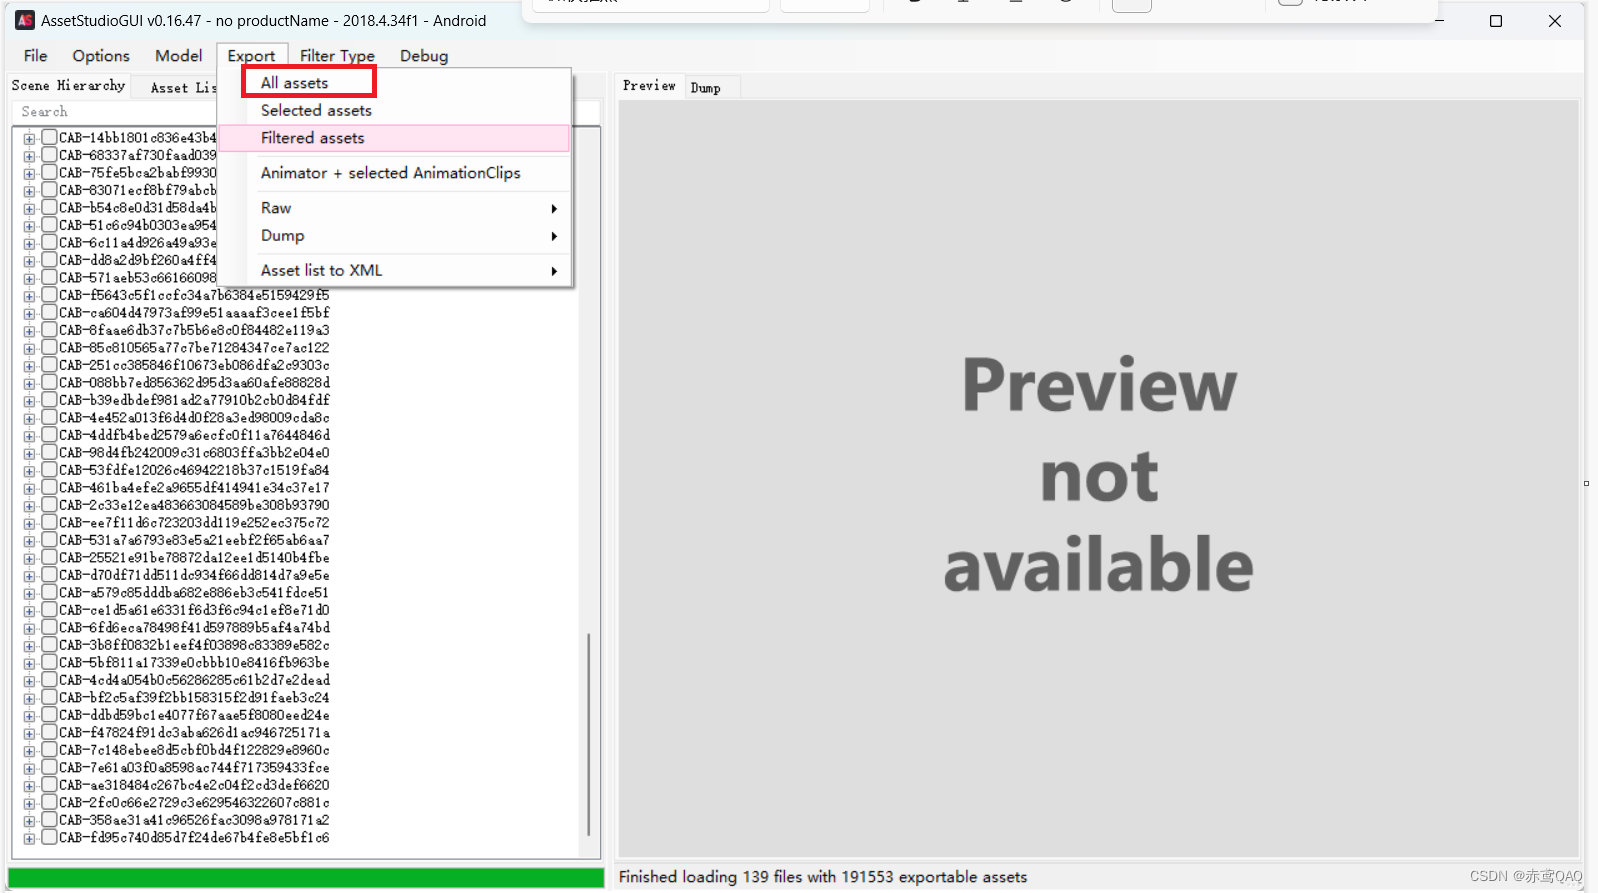This screenshot has width=1598, height=893.
Task: Expand the CAB-ca604d47973af99e tree node
Action: click(29, 313)
